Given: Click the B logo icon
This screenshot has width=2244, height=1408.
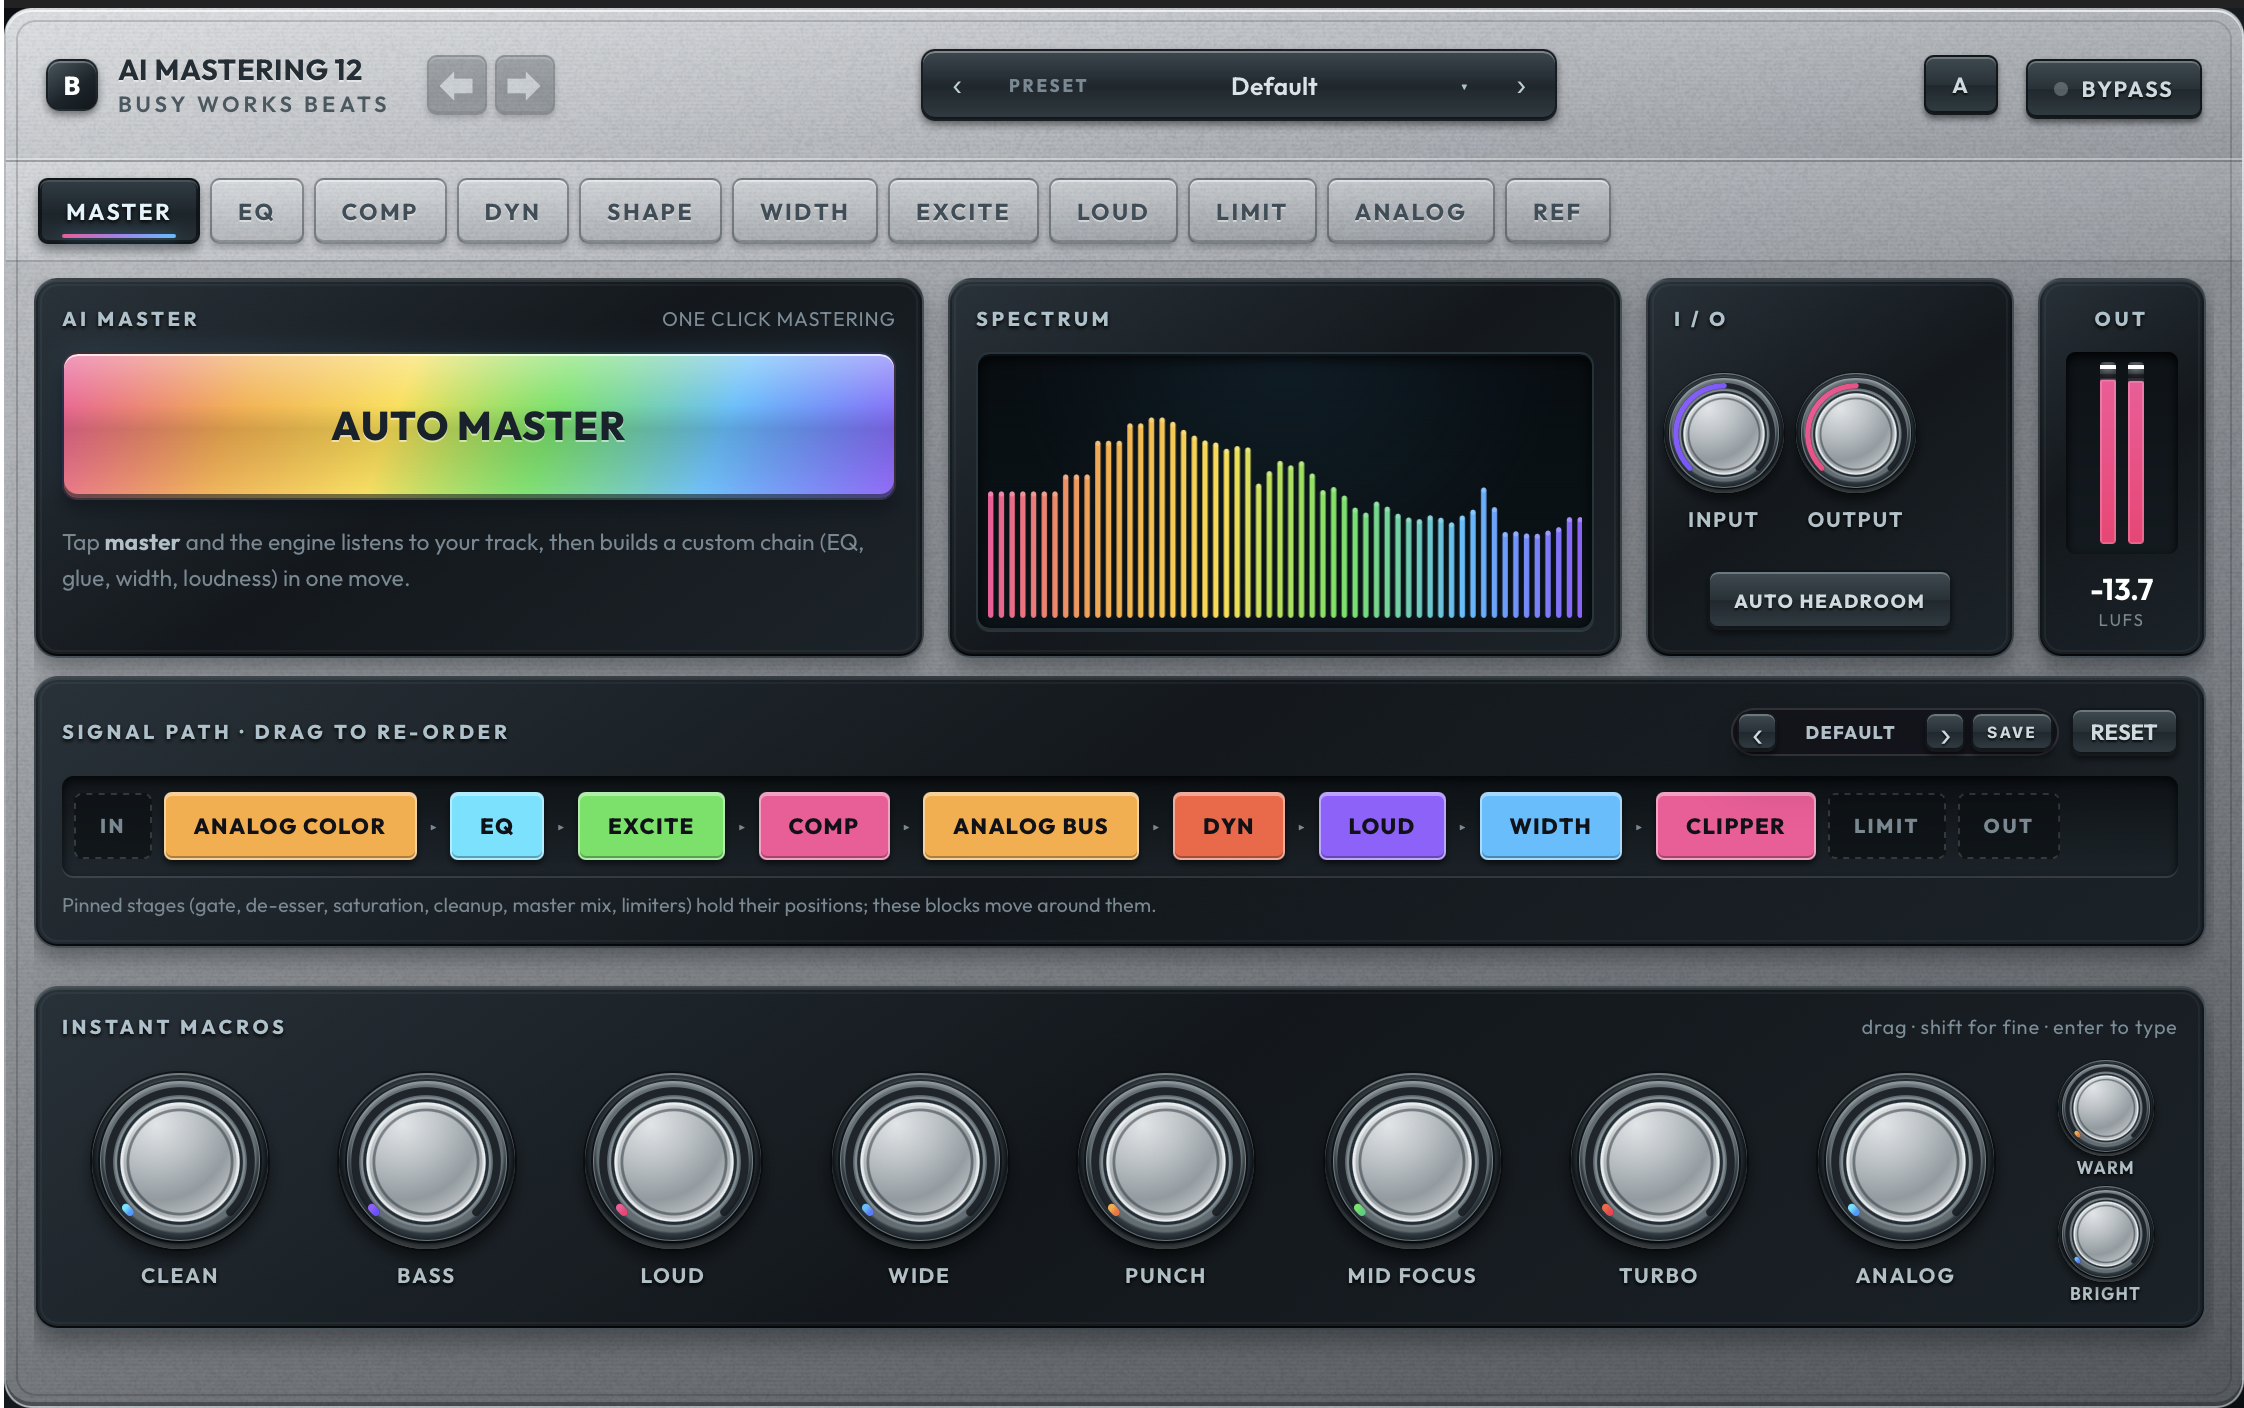Looking at the screenshot, I should pos(72,86).
